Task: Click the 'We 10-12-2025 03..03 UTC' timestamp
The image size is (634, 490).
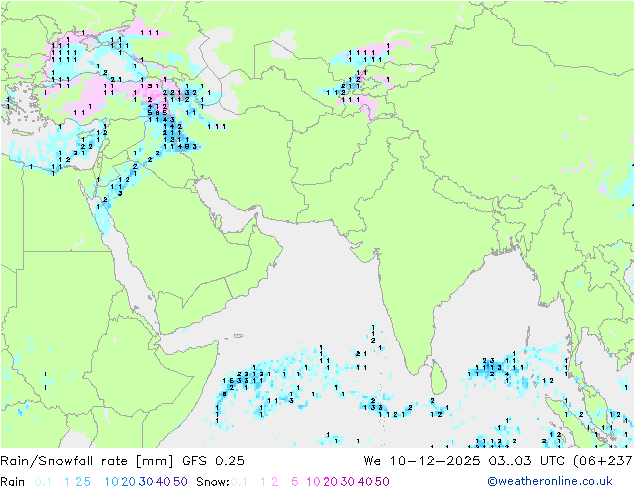Action: point(466,461)
